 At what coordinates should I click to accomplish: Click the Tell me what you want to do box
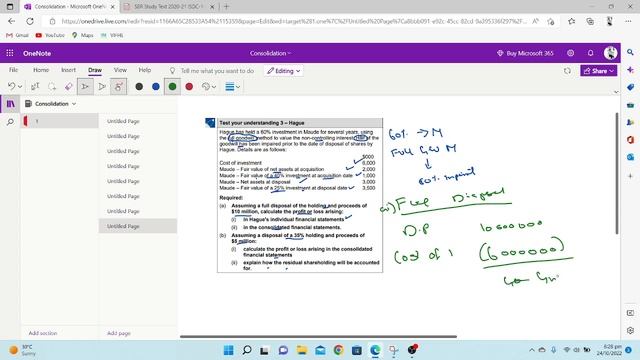pos(217,71)
